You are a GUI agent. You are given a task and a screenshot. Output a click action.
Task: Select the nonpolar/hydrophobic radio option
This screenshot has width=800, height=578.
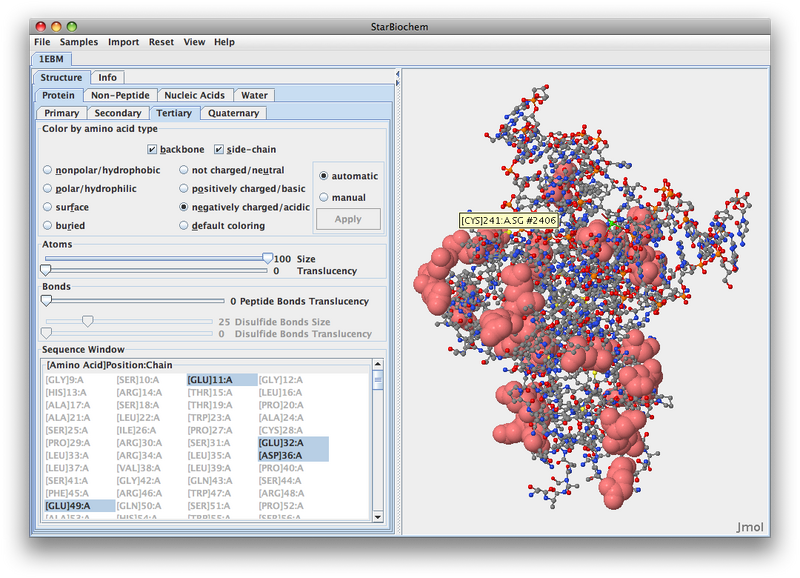coord(47,170)
